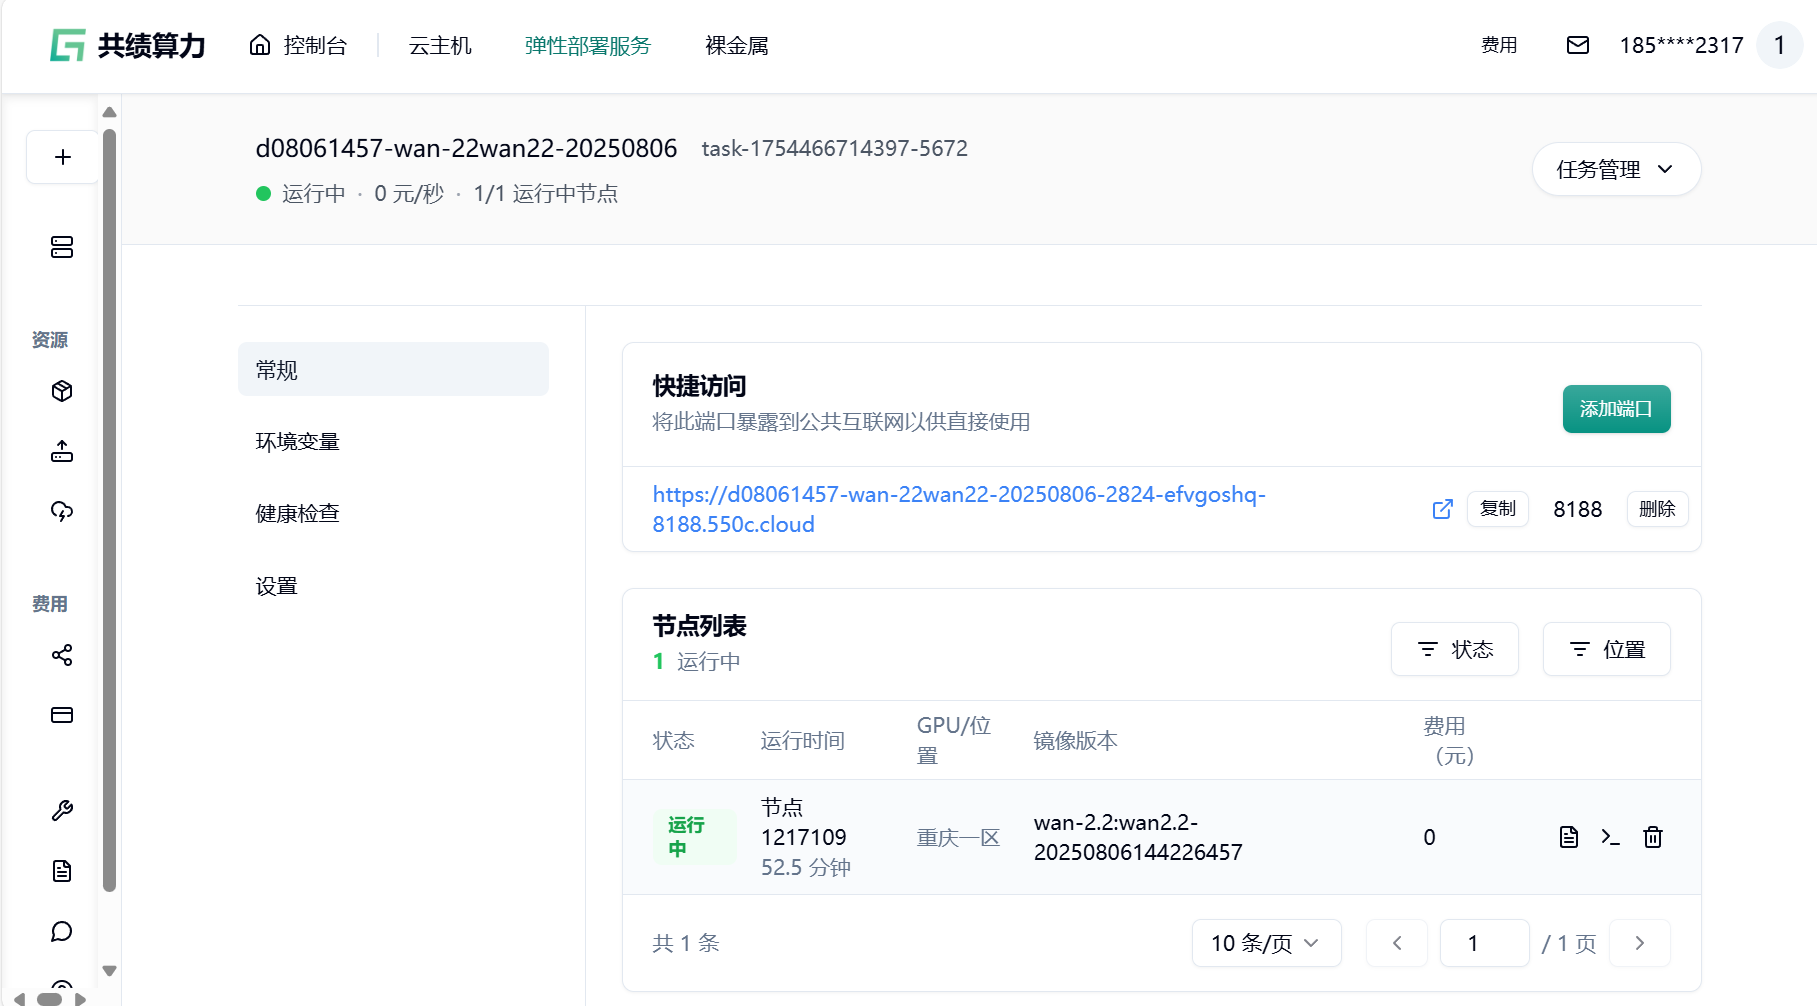
Task: Open the quick access URL in new tab icon
Action: click(1442, 509)
